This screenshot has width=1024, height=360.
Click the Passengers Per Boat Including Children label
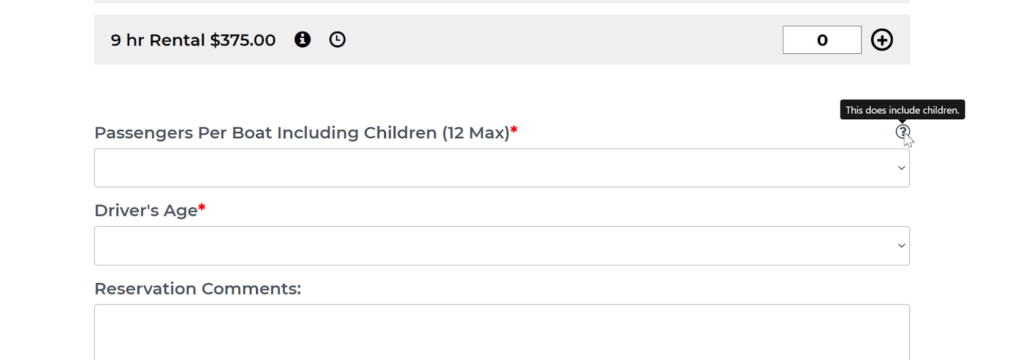point(302,133)
